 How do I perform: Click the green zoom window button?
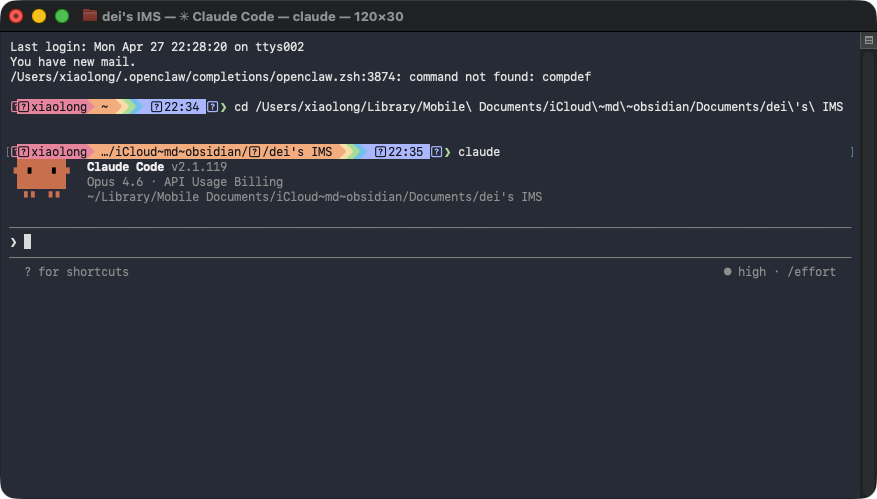pyautogui.click(x=62, y=16)
